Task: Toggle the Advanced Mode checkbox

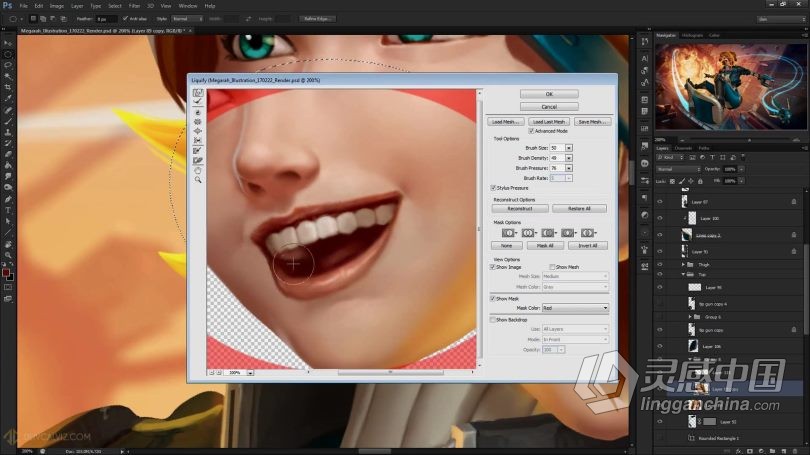Action: point(531,131)
